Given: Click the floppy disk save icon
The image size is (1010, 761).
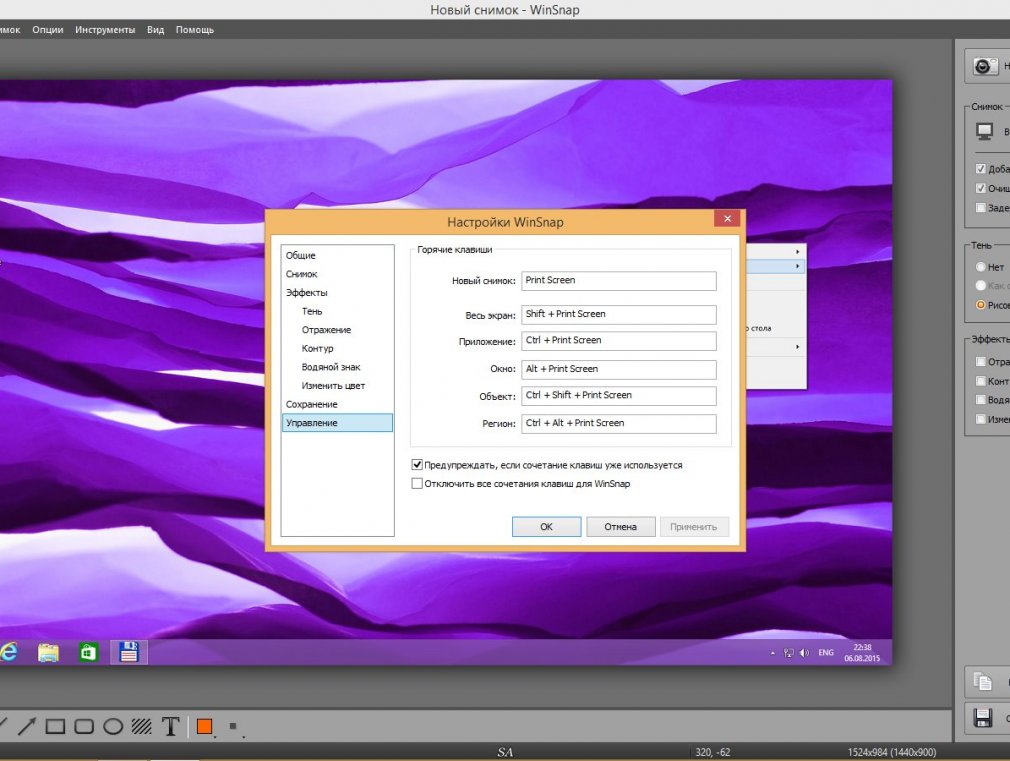Looking at the screenshot, I should pyautogui.click(x=983, y=717).
